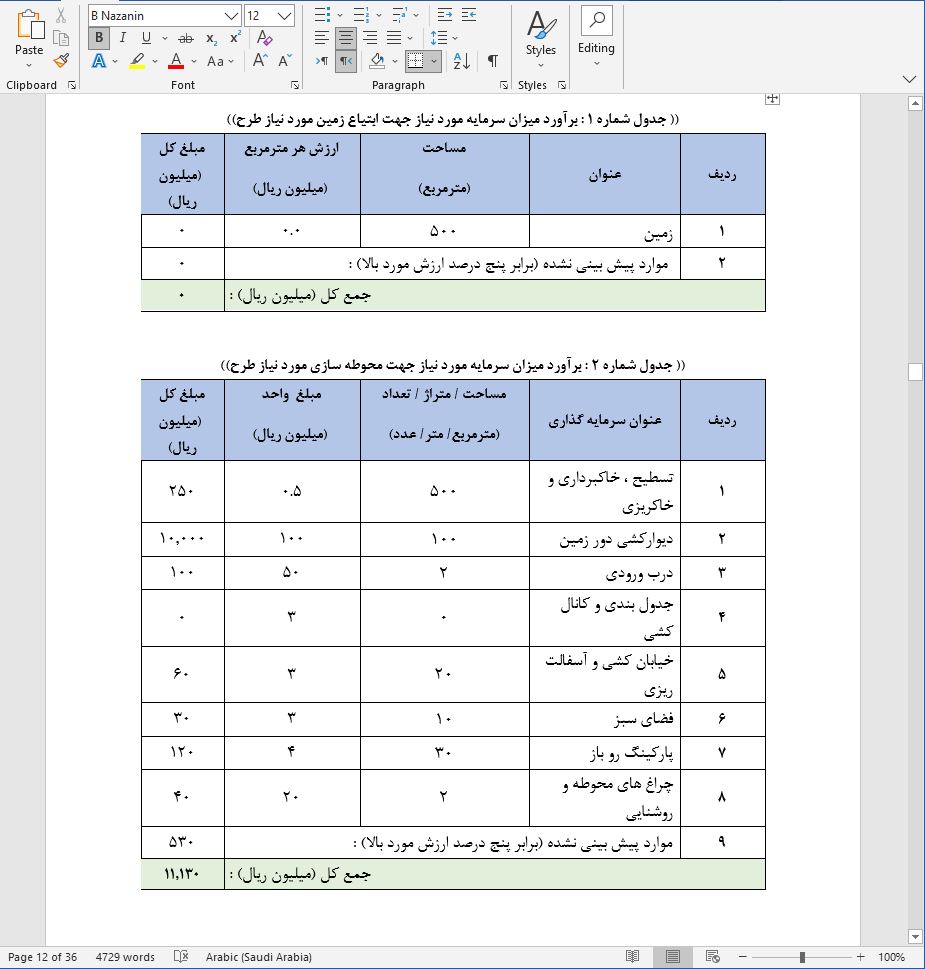Toggle left-to-right text direction
Screen dimensions: 925x969
319,60
